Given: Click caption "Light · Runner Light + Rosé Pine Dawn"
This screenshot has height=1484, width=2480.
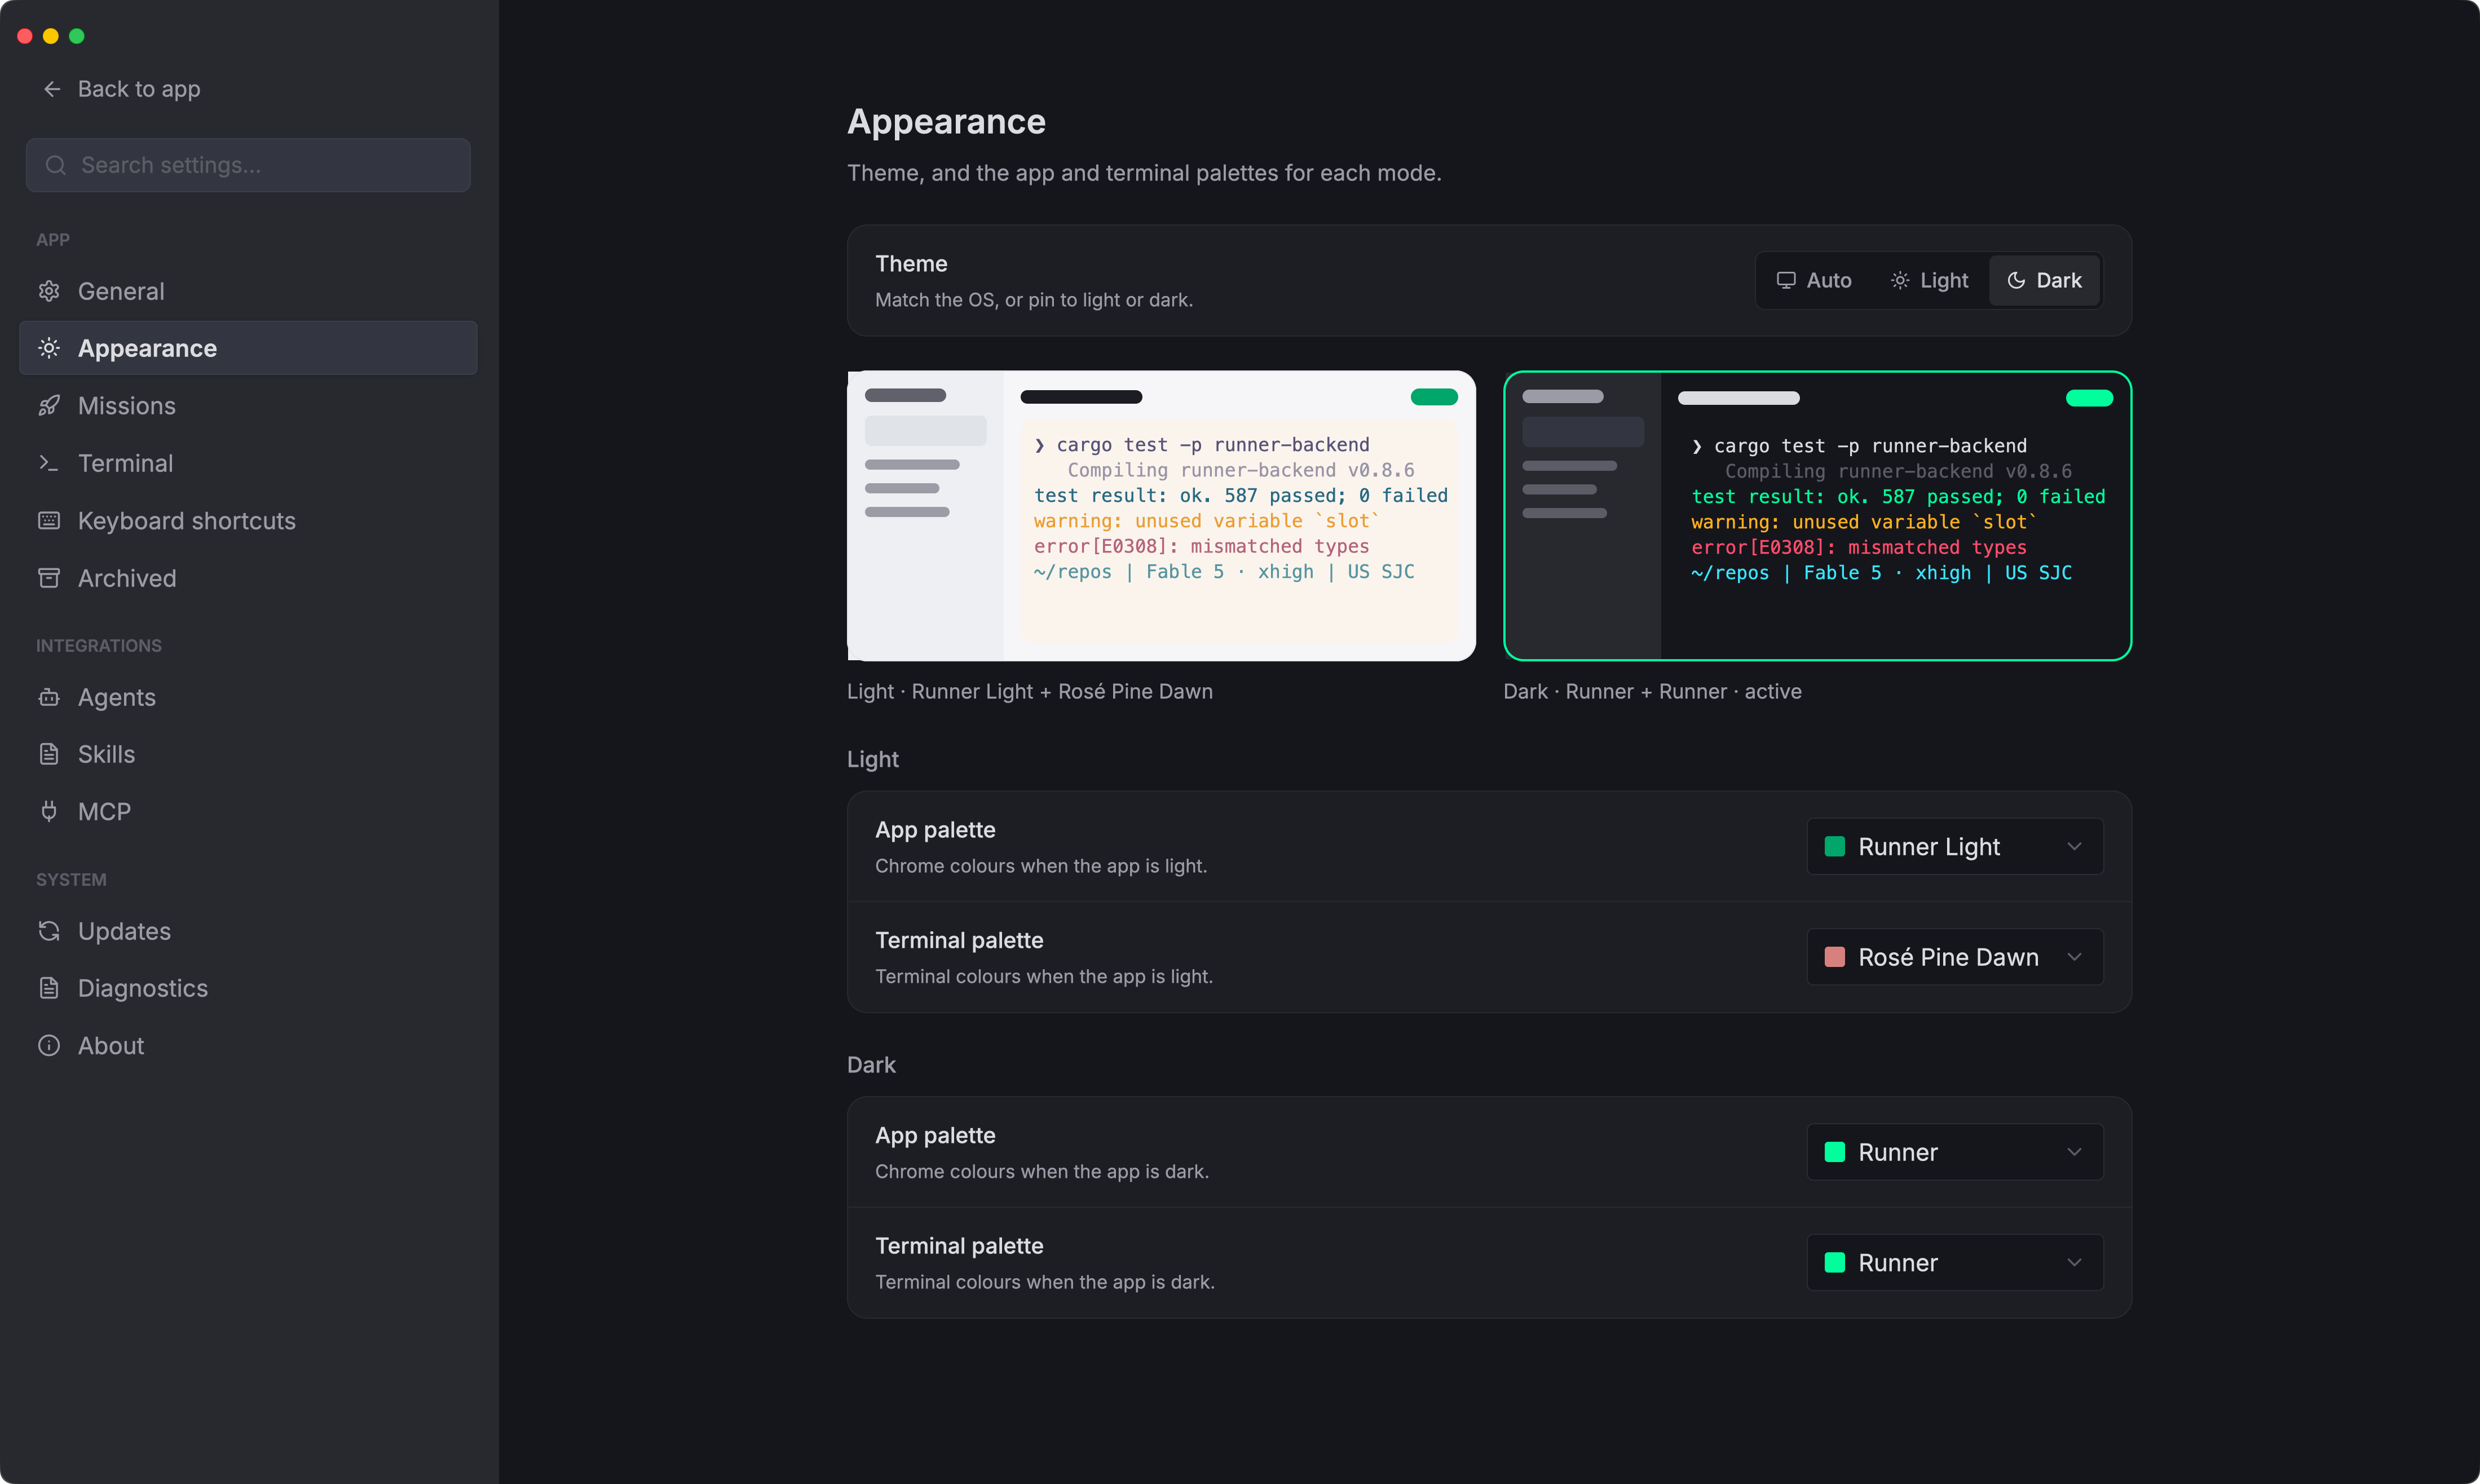Looking at the screenshot, I should 1029,692.
